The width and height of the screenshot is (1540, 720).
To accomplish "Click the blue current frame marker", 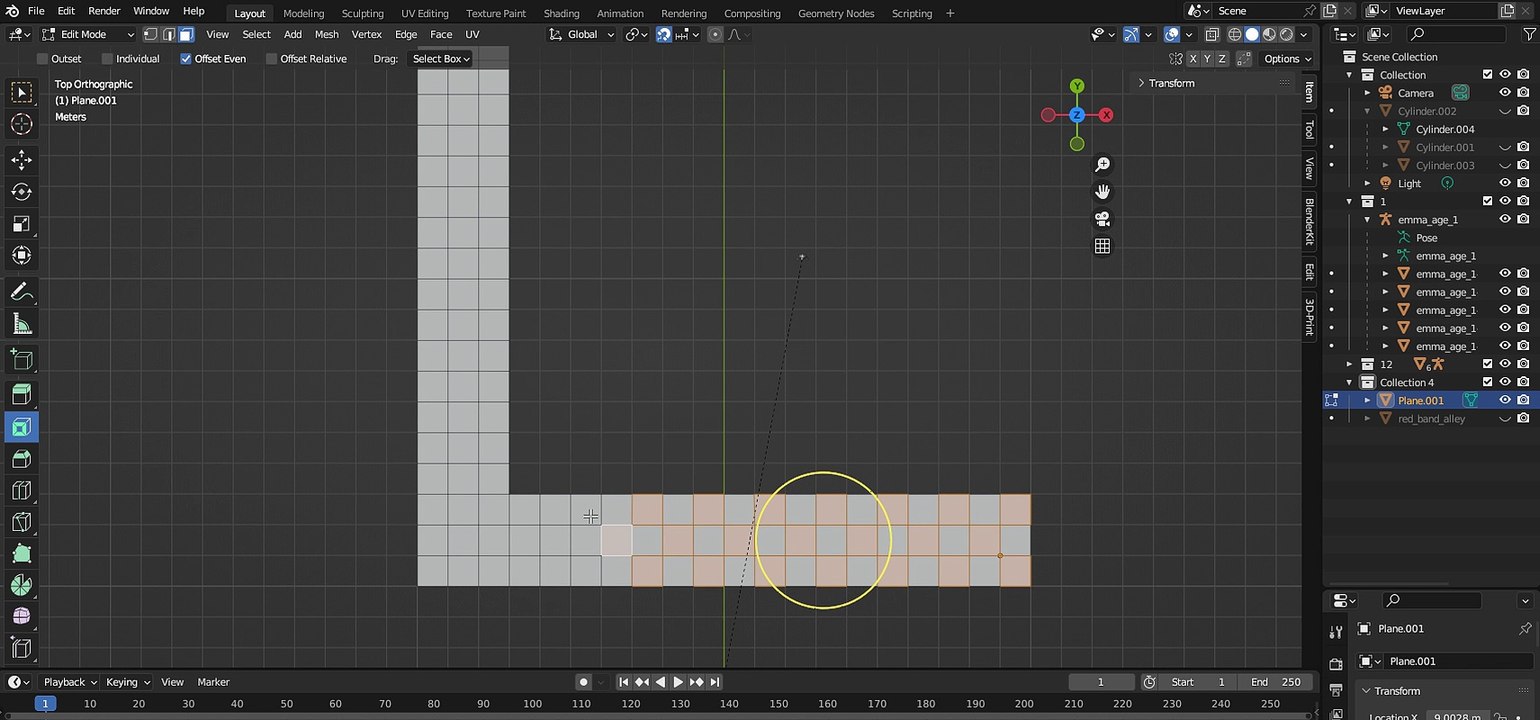I will (x=45, y=704).
